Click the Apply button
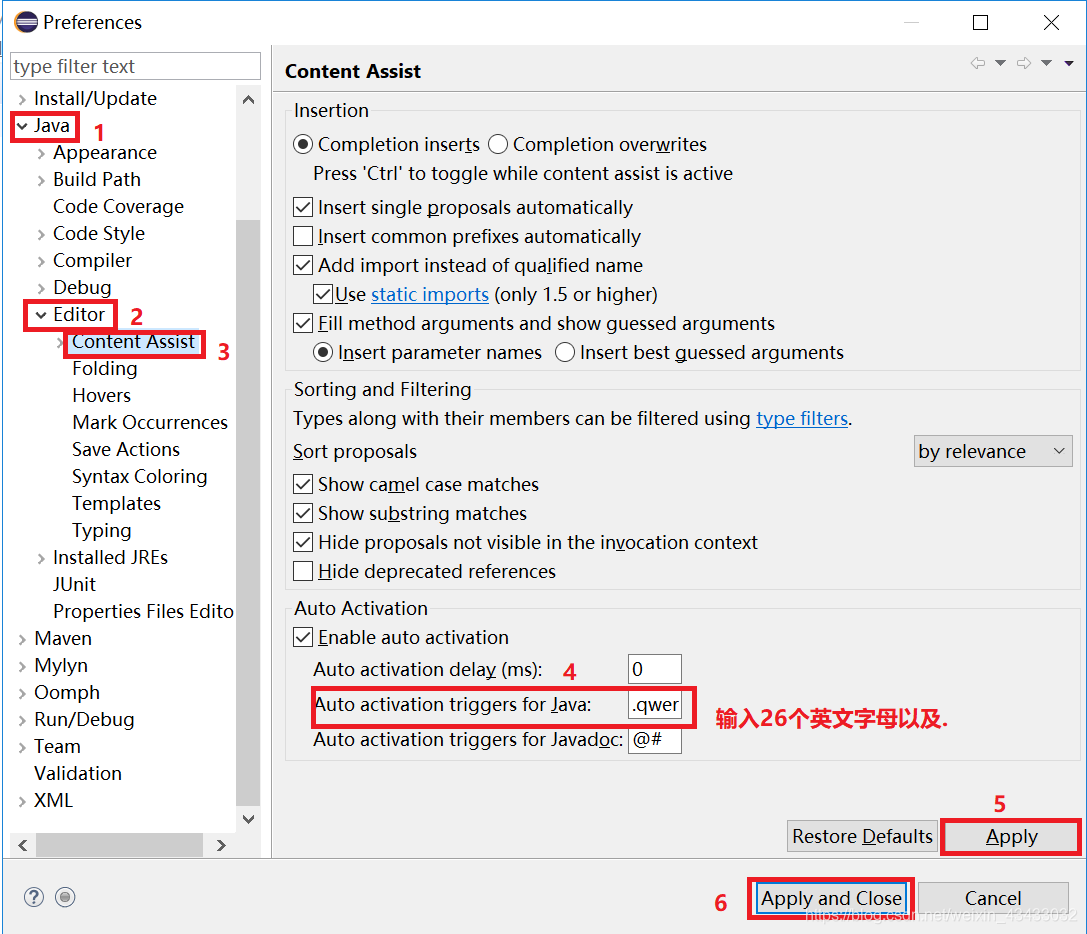The width and height of the screenshot is (1087, 934). [x=1011, y=837]
